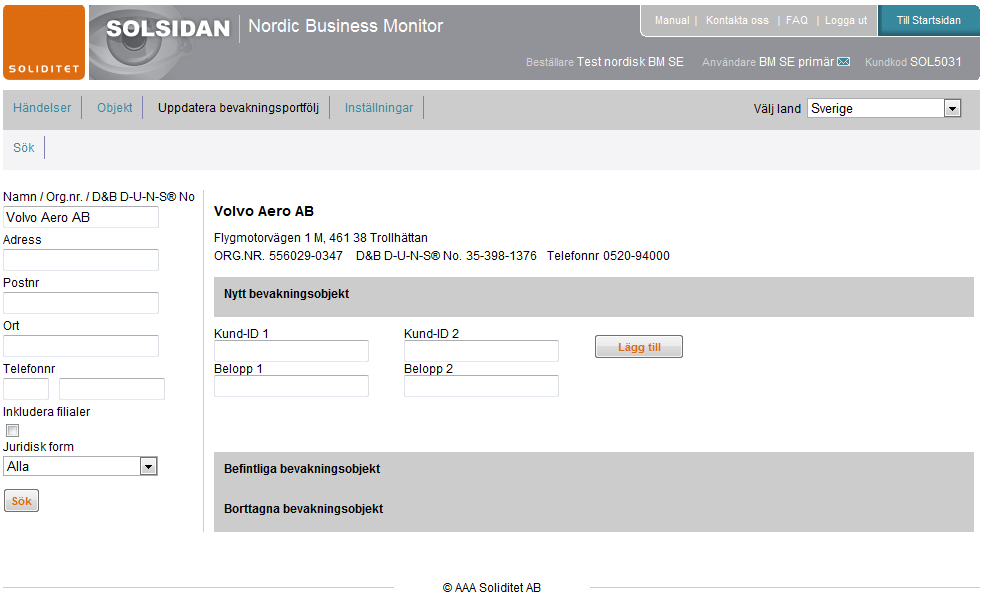The width and height of the screenshot is (985, 603).
Task: Click the Namn / Org.nr. field containing Volvo Aero AB
Action: (81, 217)
